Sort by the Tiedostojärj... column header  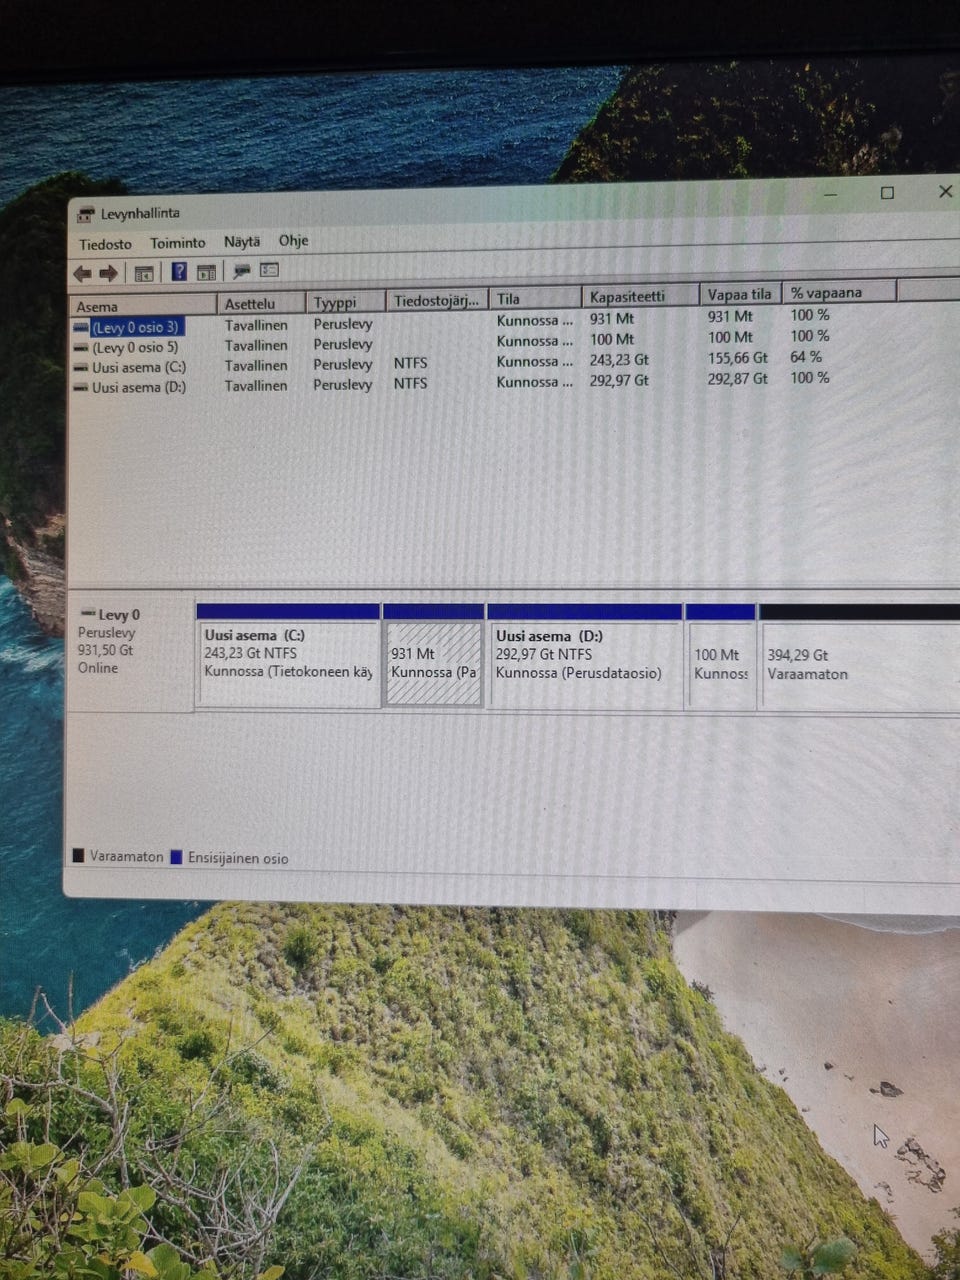coord(438,300)
